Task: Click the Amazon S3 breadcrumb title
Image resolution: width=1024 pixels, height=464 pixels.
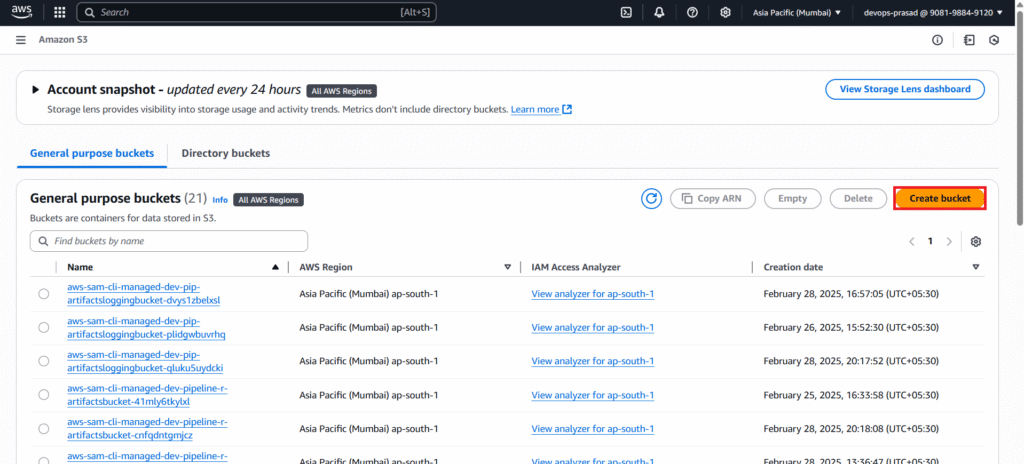Action: (63, 40)
